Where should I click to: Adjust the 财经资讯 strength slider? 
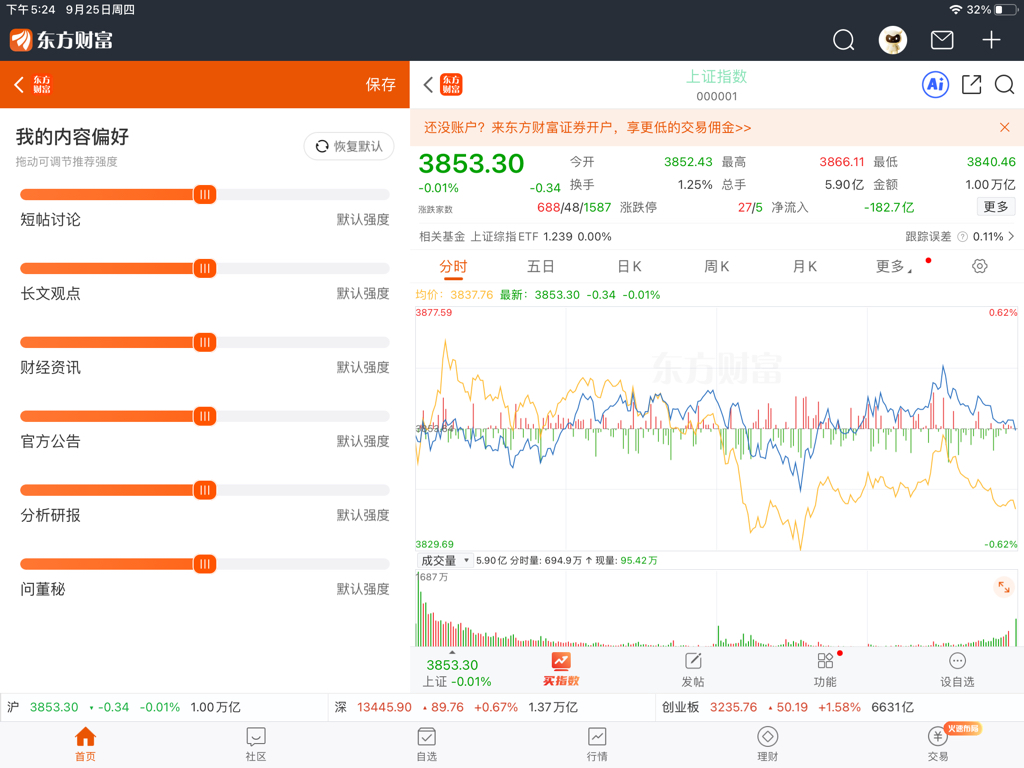pos(205,342)
